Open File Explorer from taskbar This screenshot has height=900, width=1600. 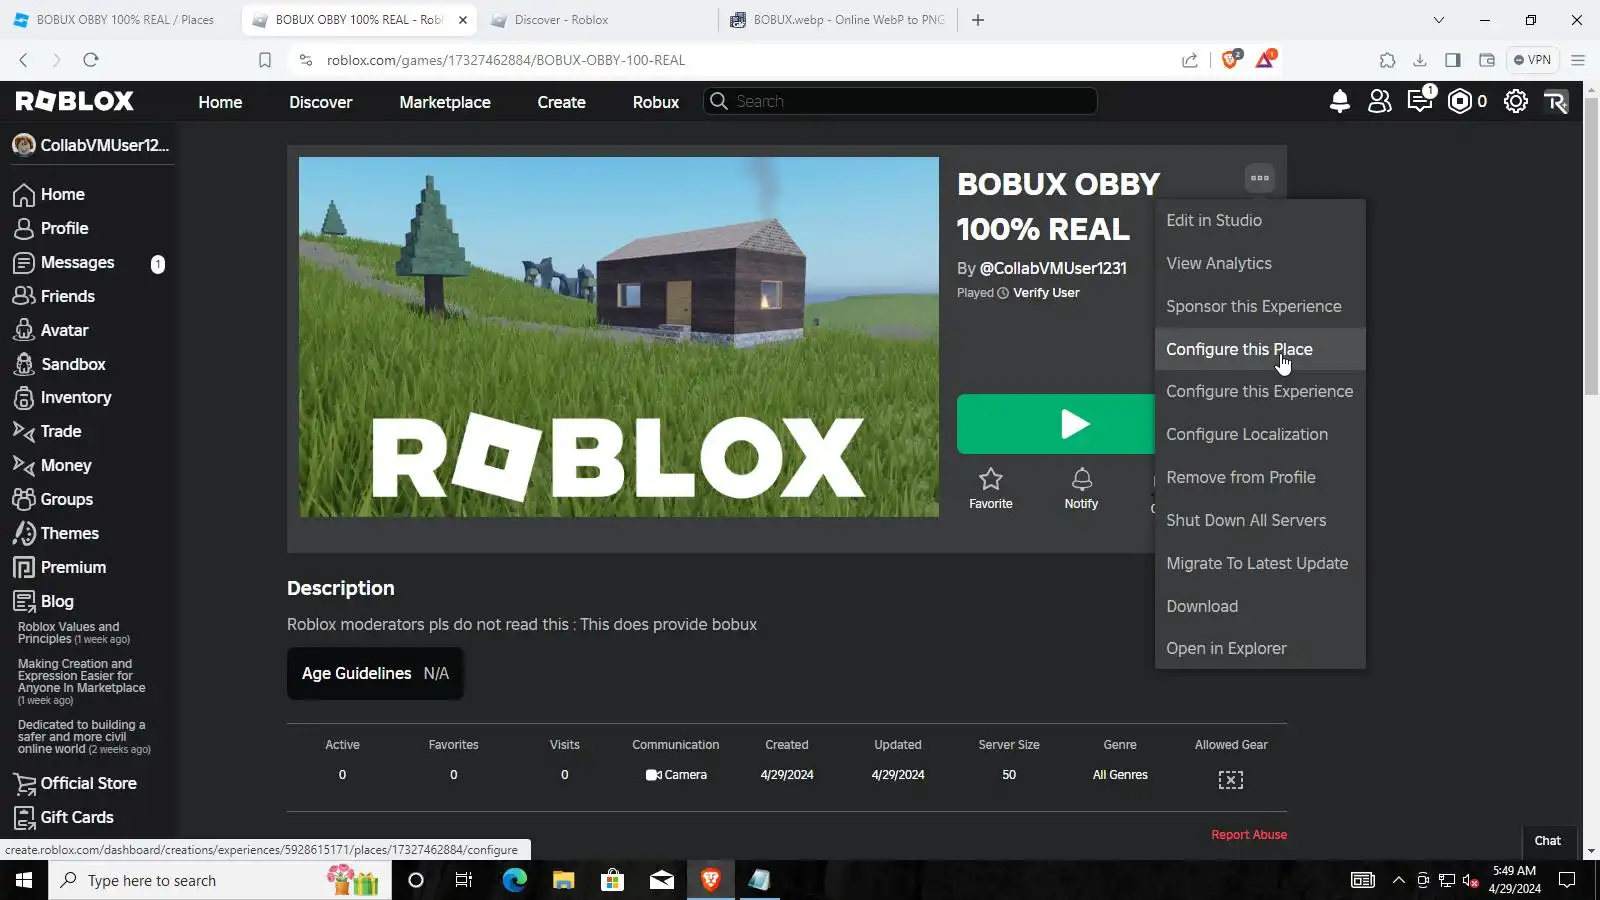(x=563, y=880)
